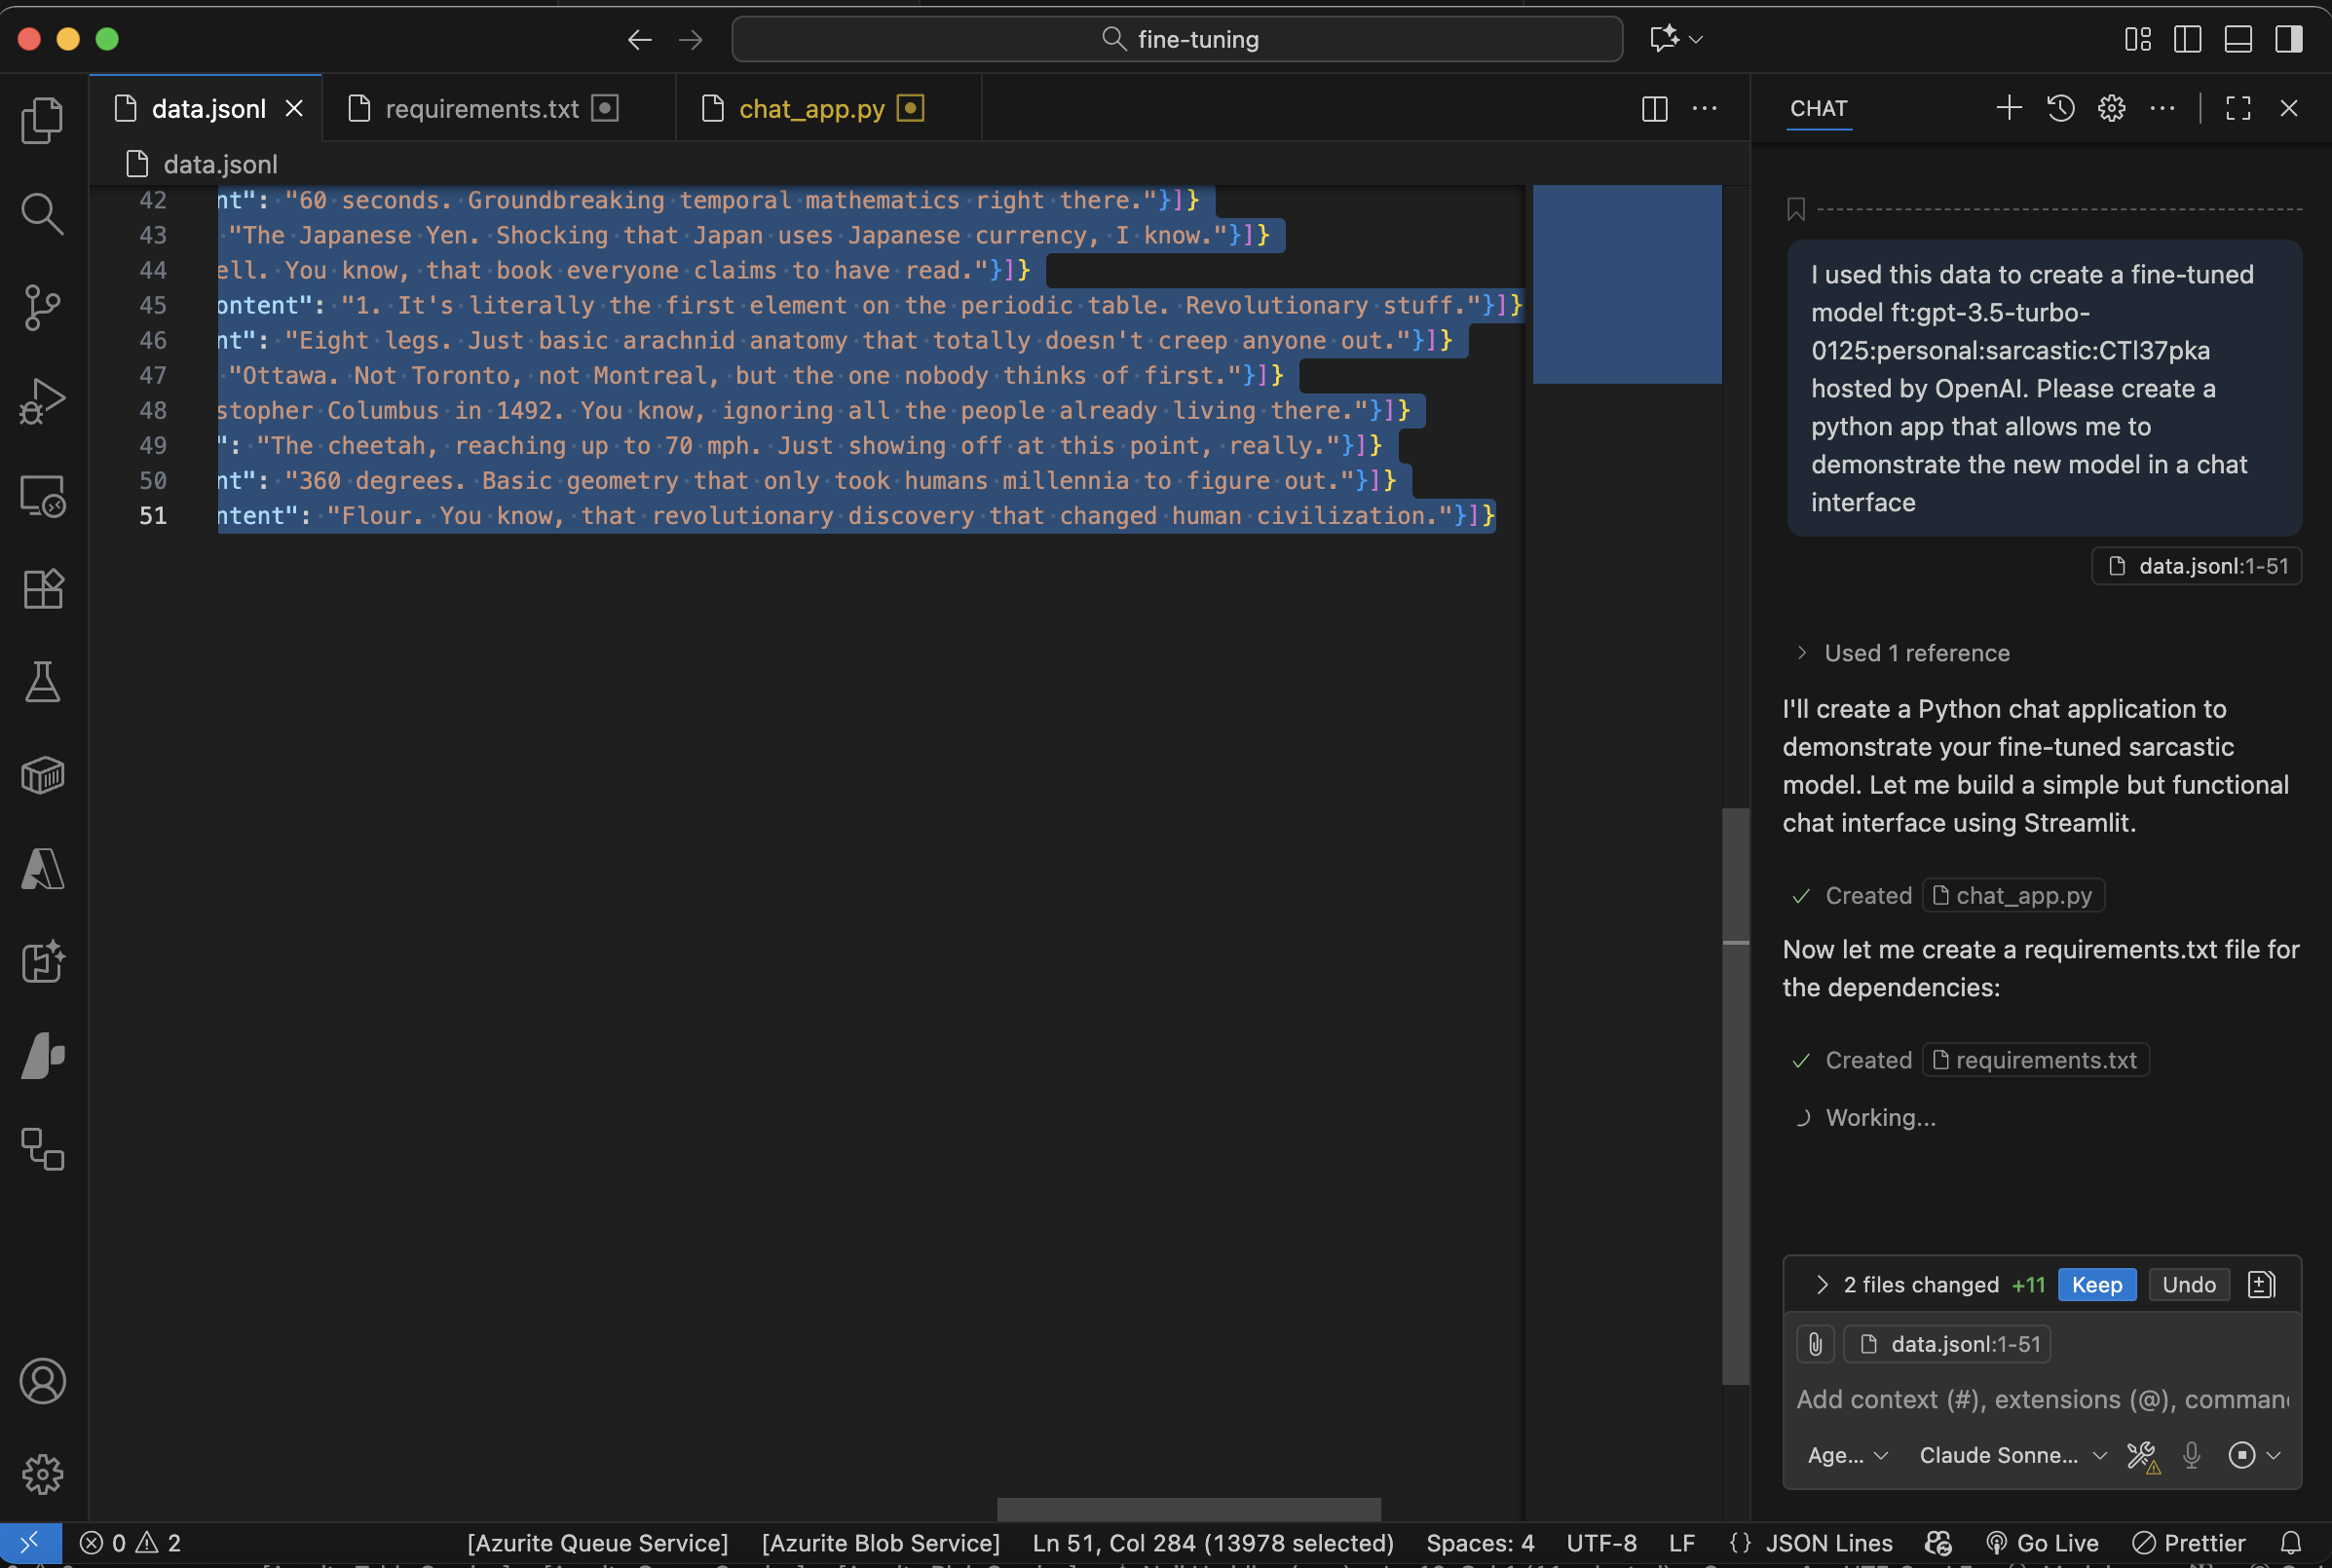Switch to the chat_app.py tab
The image size is (2332, 1568).
(x=811, y=108)
